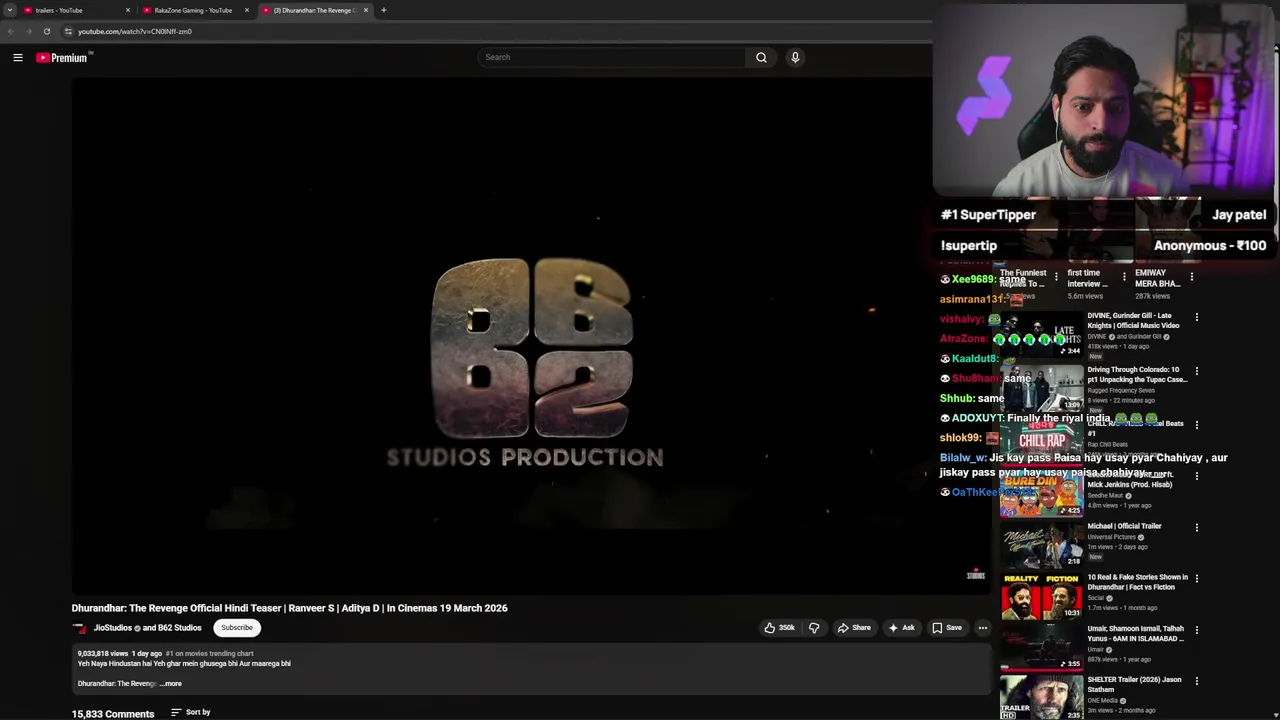Click the 9,033,818 views text
Screen dimensions: 1280x720
tap(103, 654)
